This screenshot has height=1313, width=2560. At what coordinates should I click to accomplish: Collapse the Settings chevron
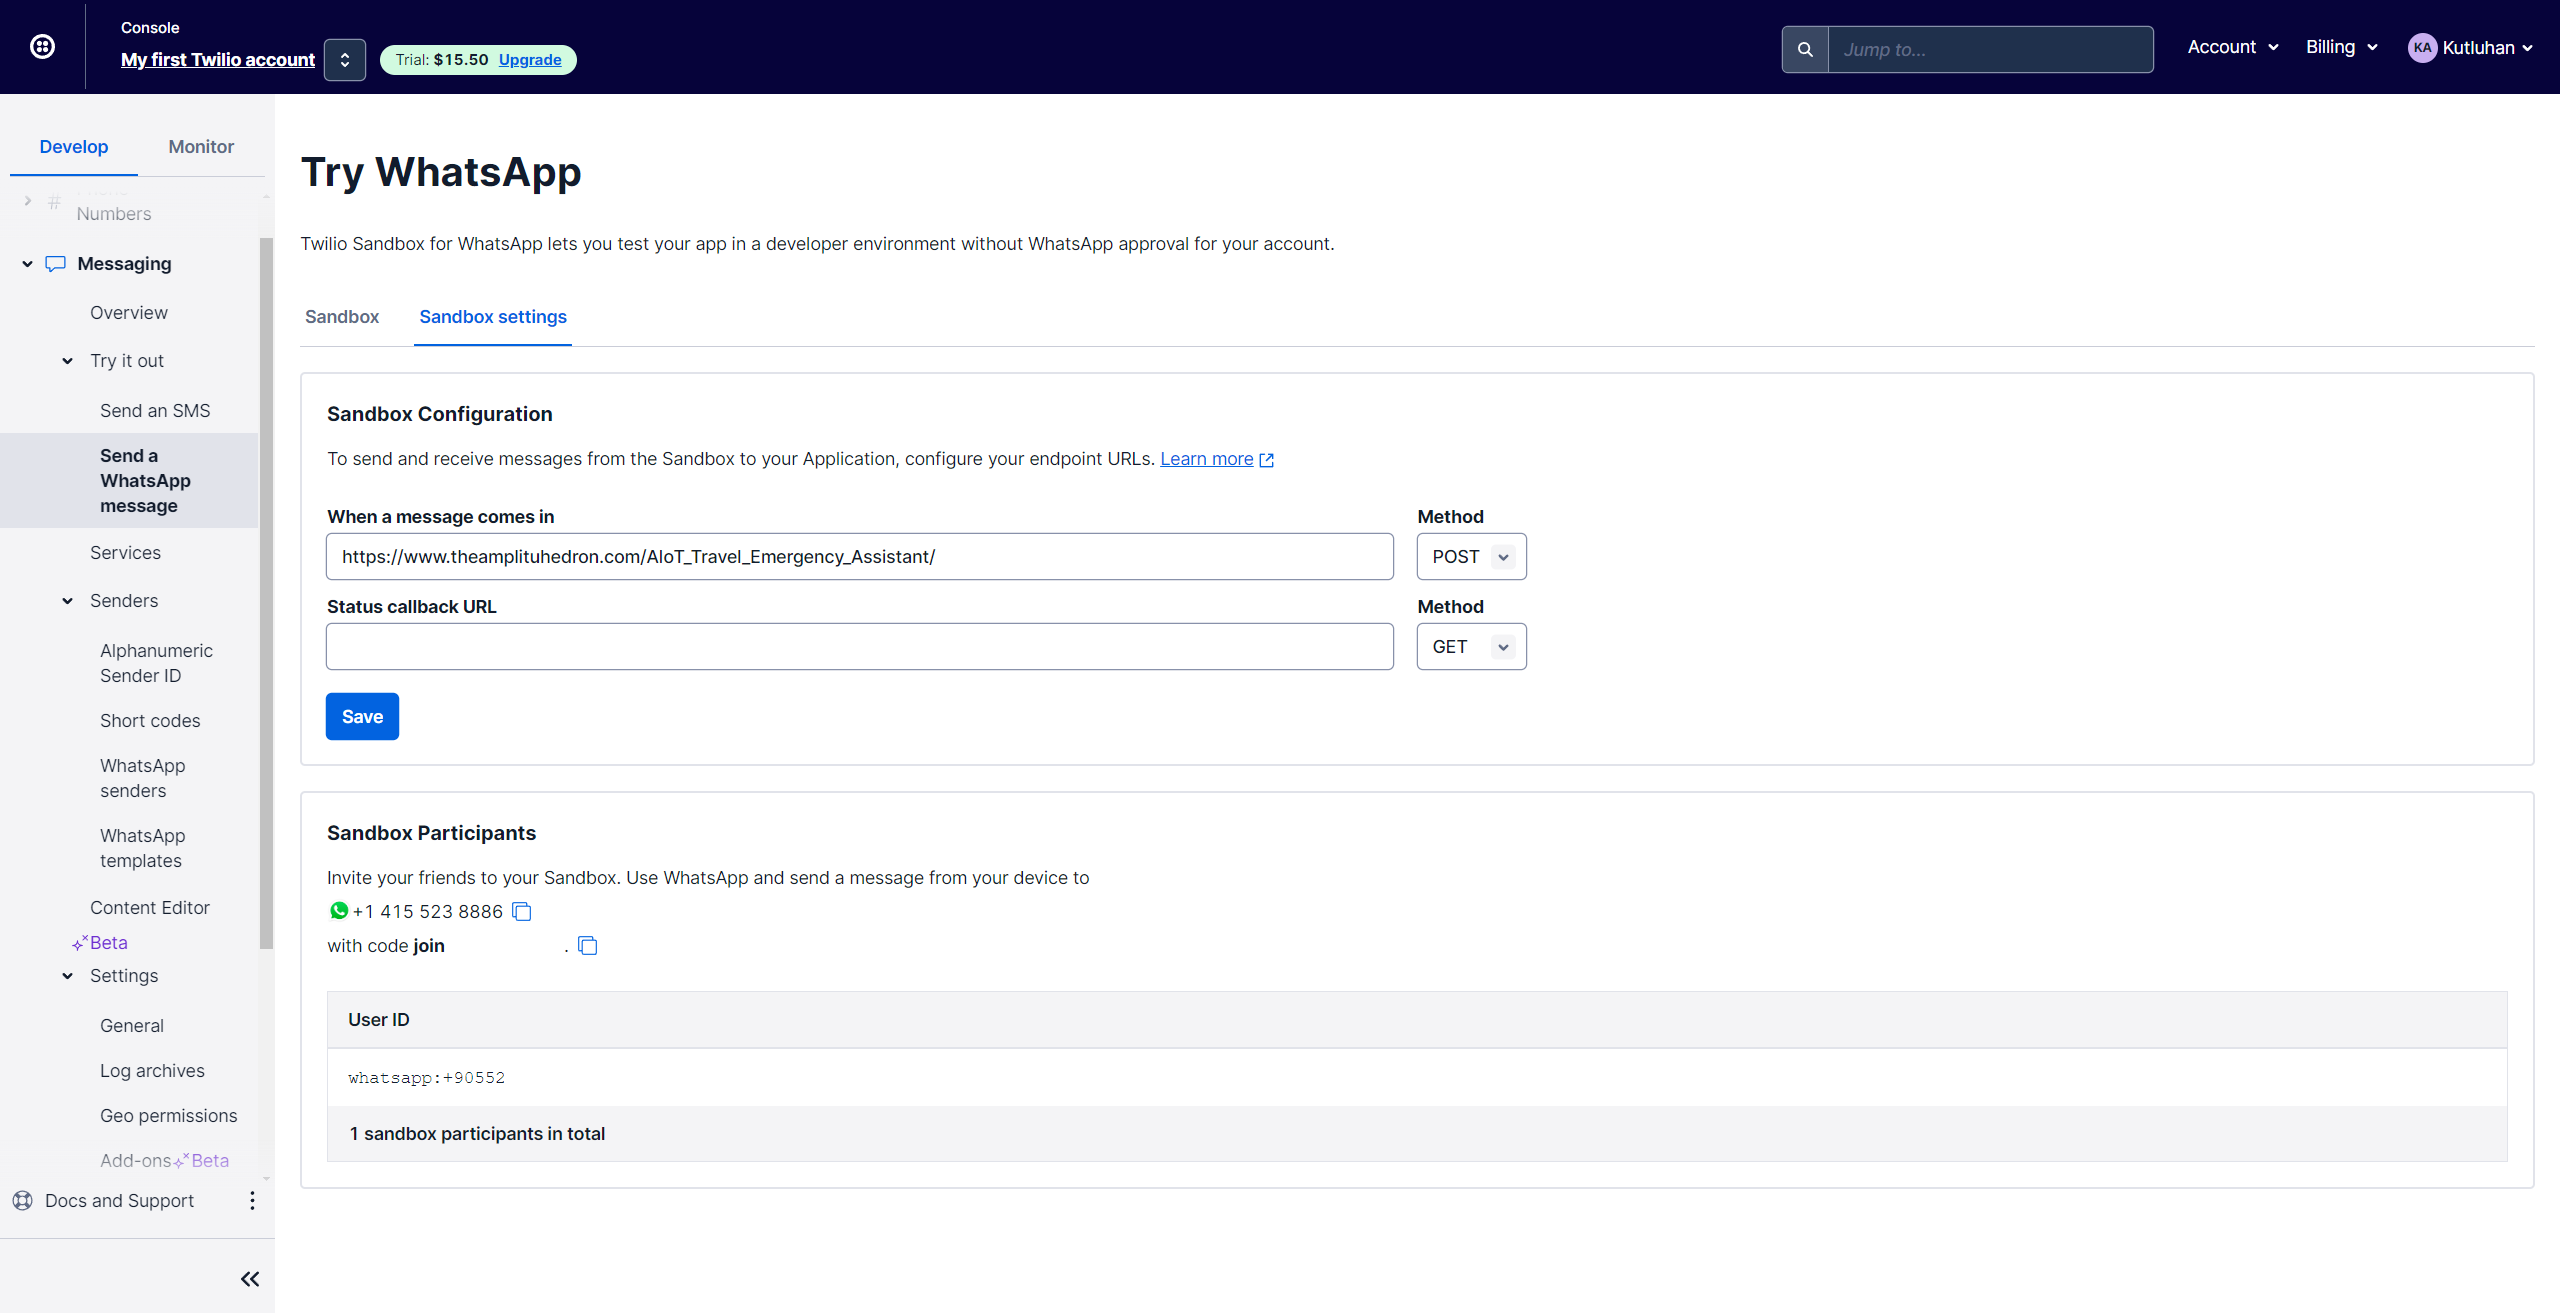(67, 976)
